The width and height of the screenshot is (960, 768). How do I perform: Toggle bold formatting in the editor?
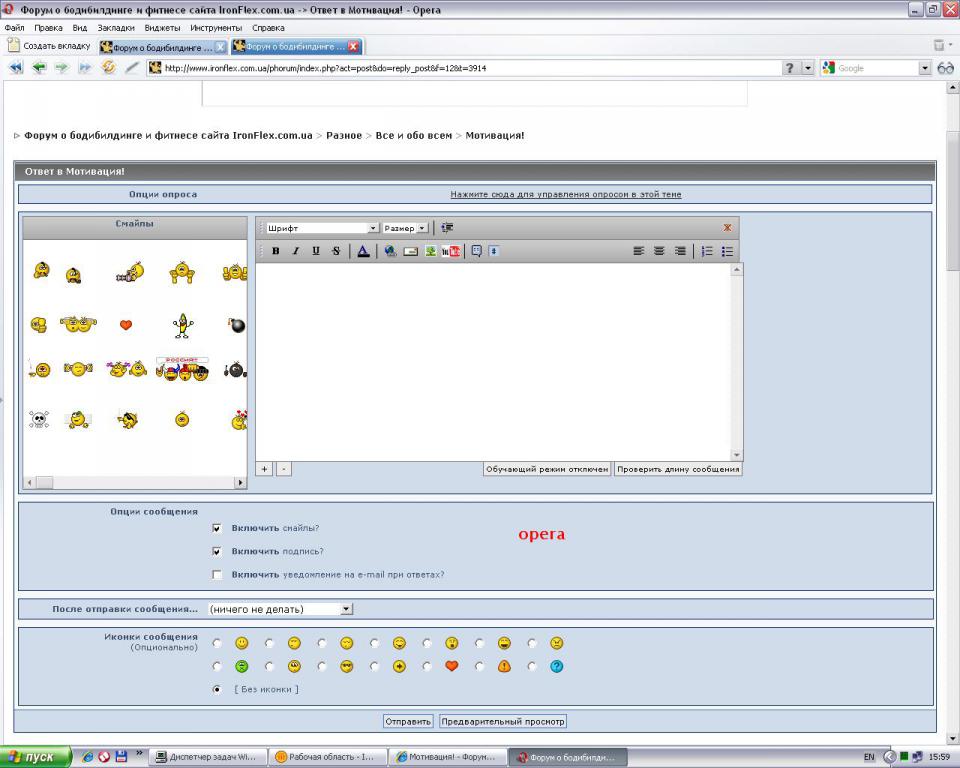(x=276, y=251)
